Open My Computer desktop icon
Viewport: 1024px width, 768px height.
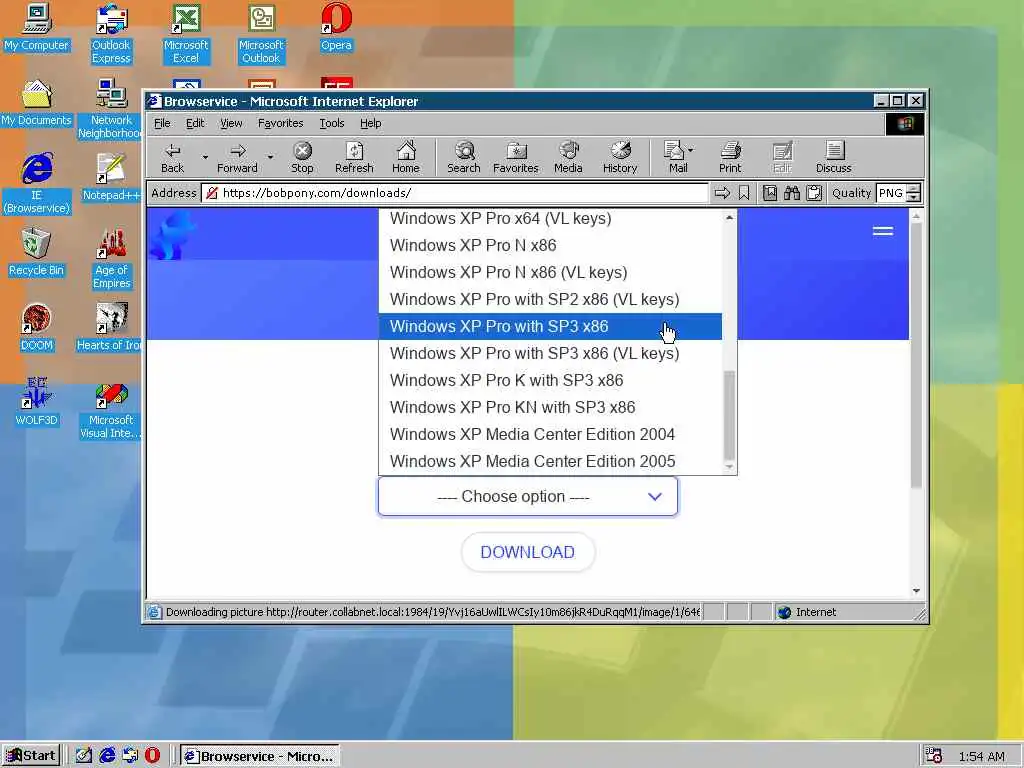click(37, 27)
